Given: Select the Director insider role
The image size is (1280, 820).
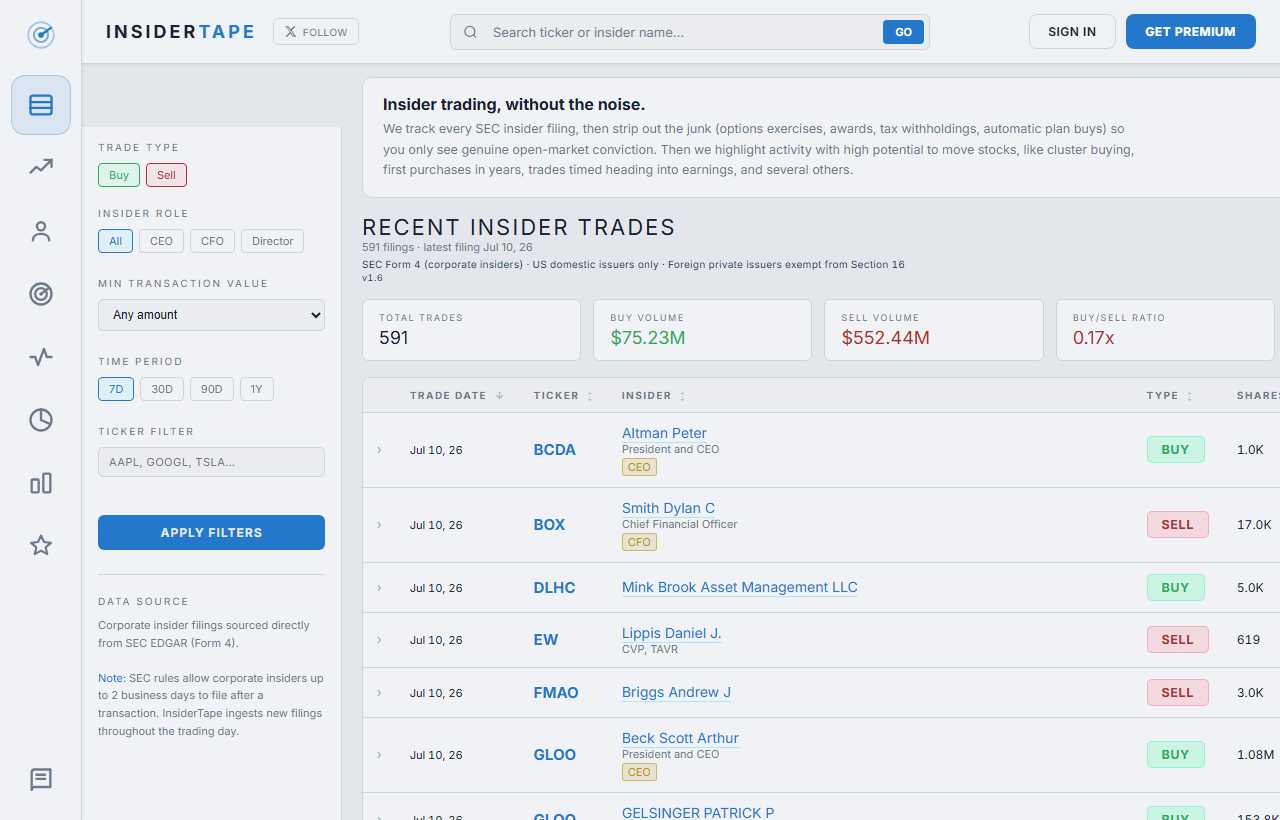Looking at the screenshot, I should tap(272, 241).
